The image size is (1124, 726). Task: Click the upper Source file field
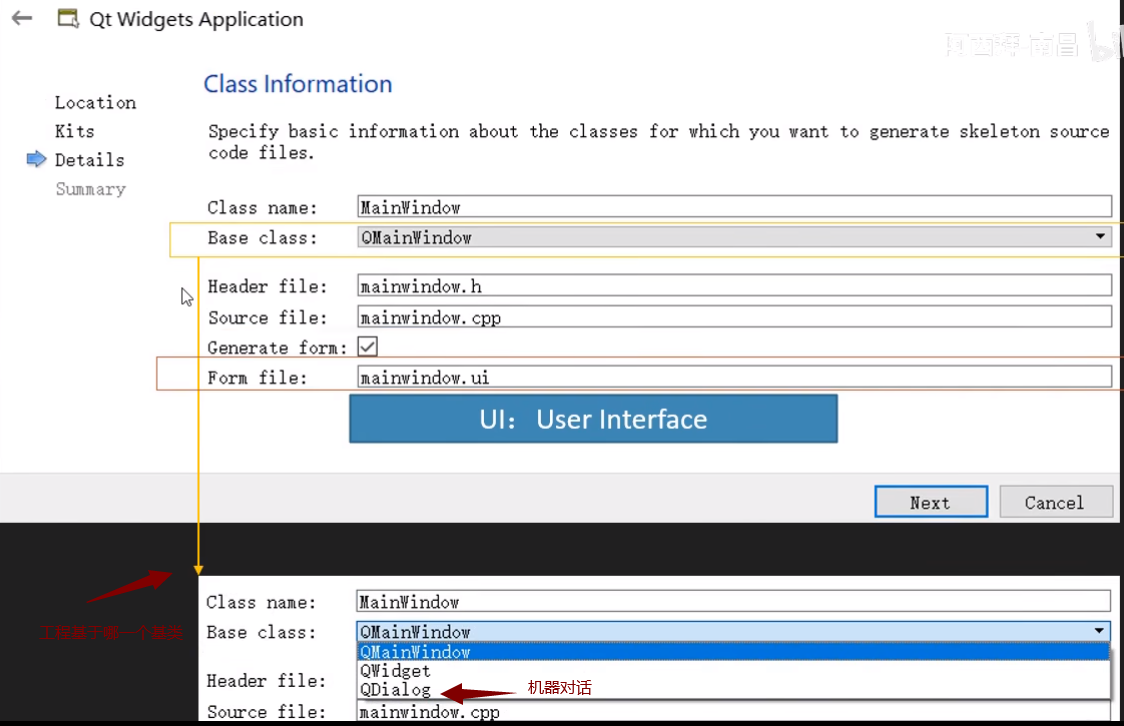pos(733,317)
